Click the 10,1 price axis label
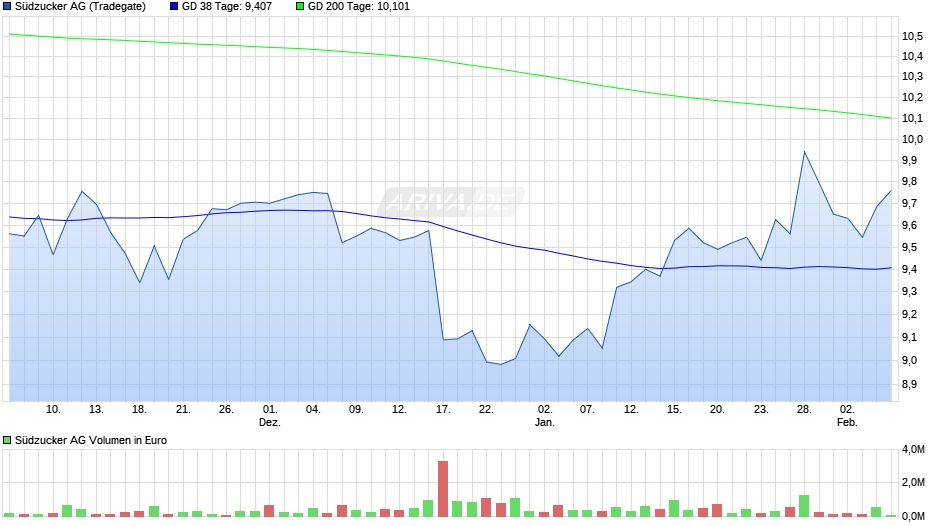940x526 pixels. (912, 118)
